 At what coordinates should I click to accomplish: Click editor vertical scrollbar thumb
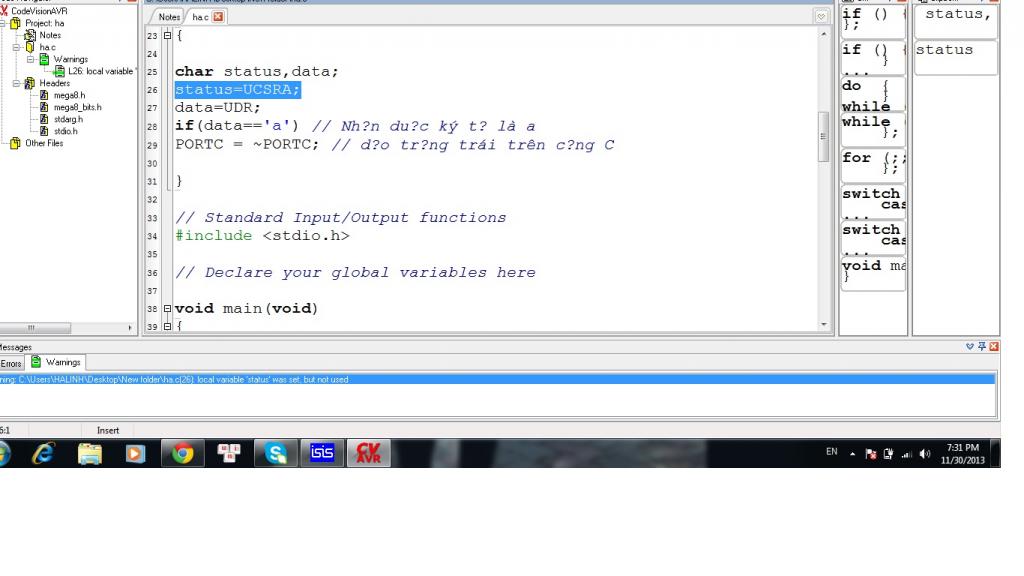tap(823, 136)
